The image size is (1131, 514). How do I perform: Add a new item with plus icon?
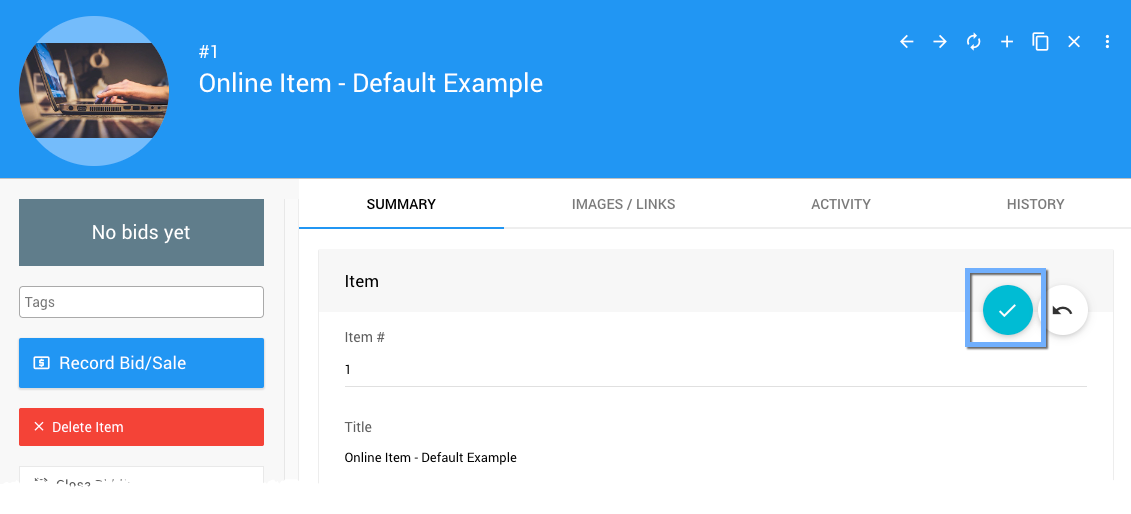click(1007, 42)
